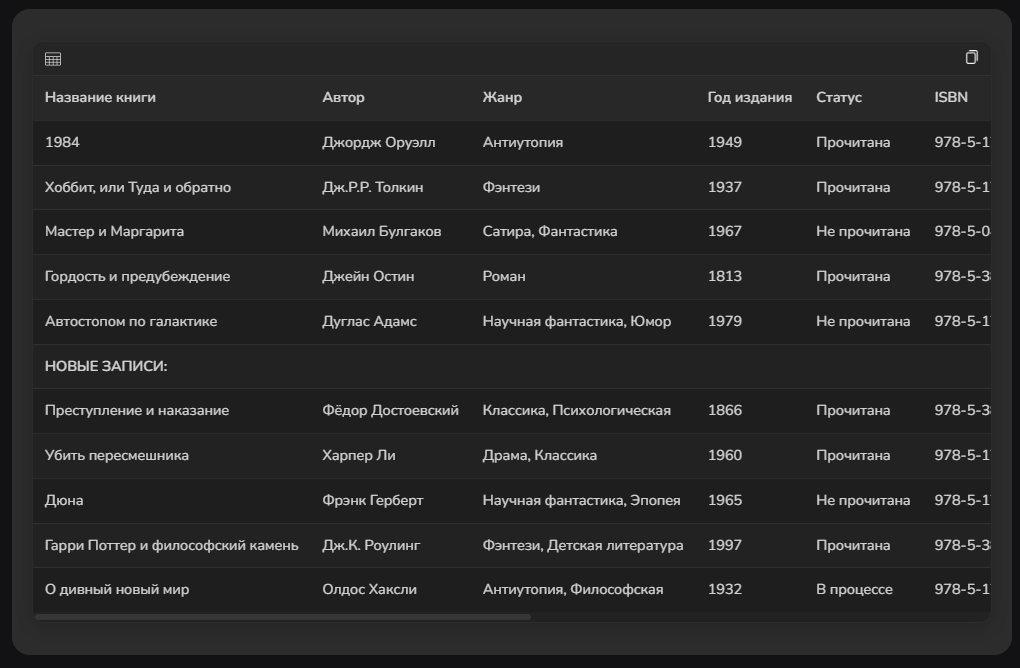Click the author 'Михаил Булгаков'

tap(382, 232)
